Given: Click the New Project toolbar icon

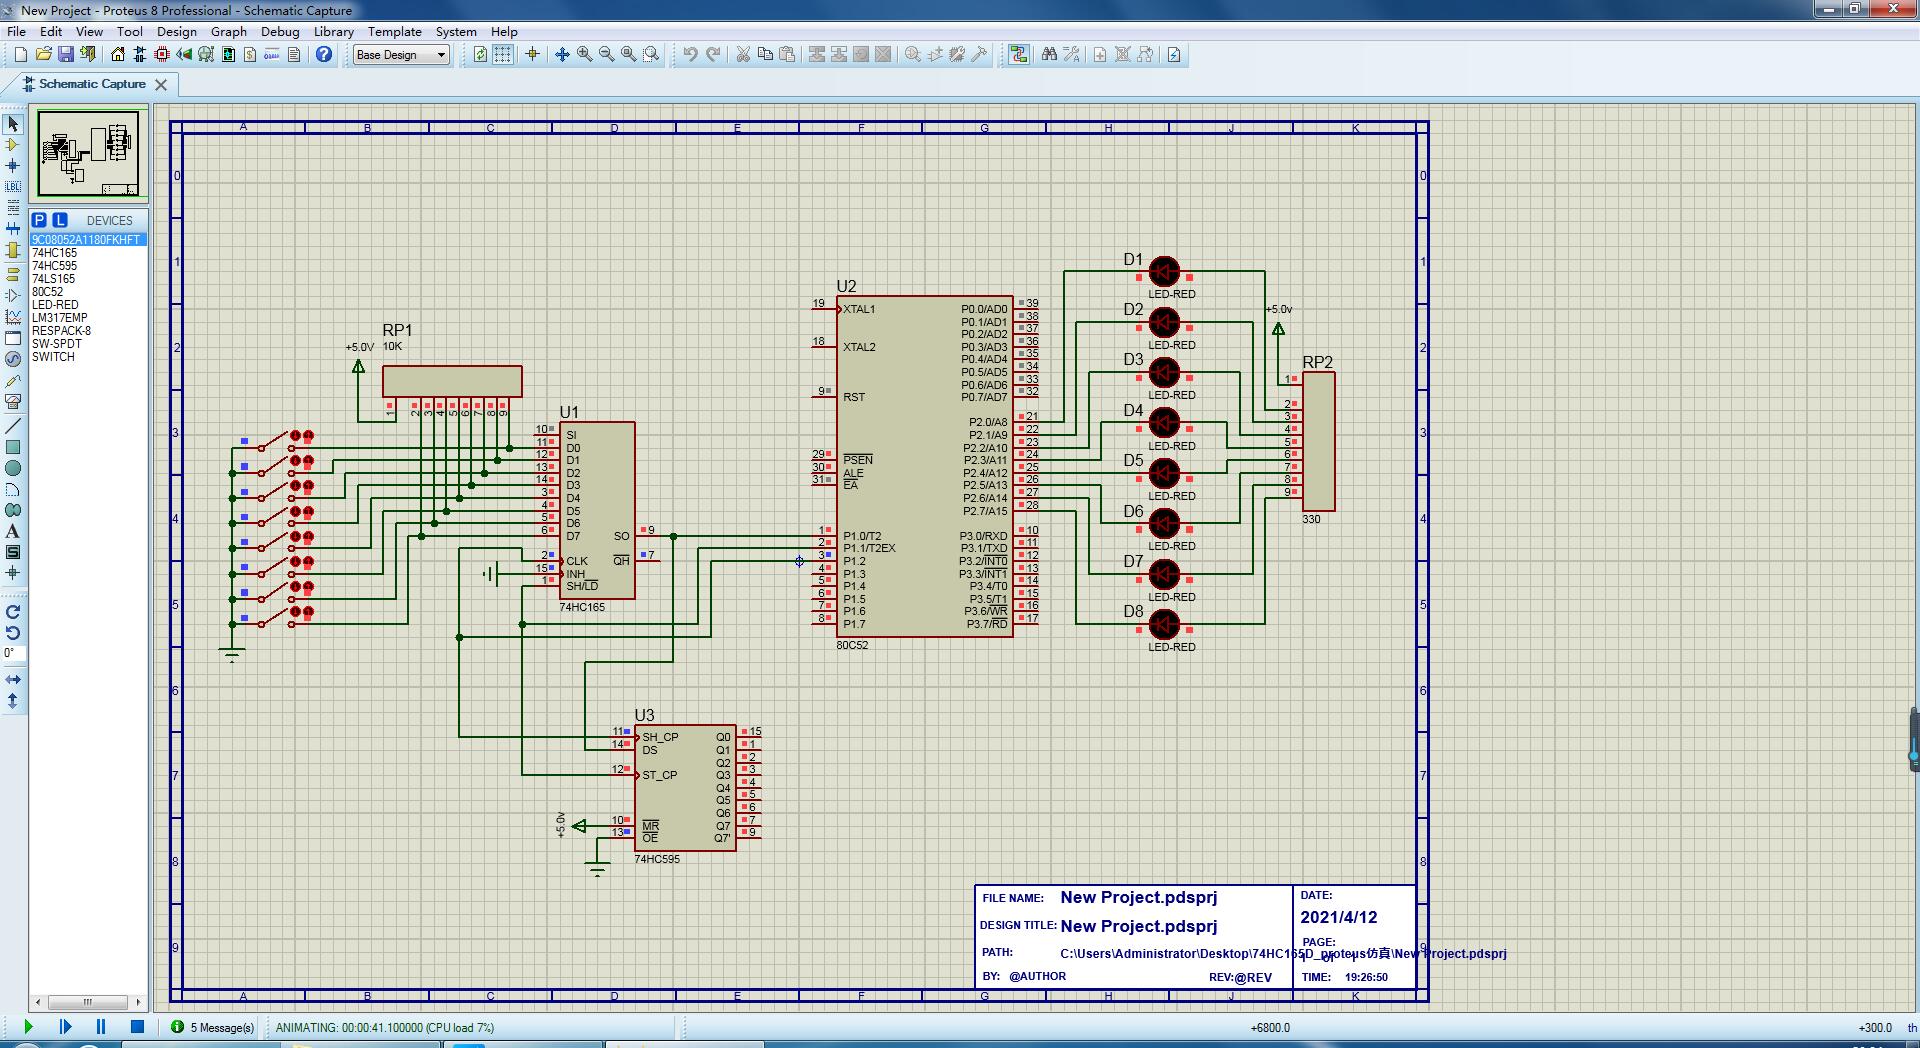Looking at the screenshot, I should [21, 55].
